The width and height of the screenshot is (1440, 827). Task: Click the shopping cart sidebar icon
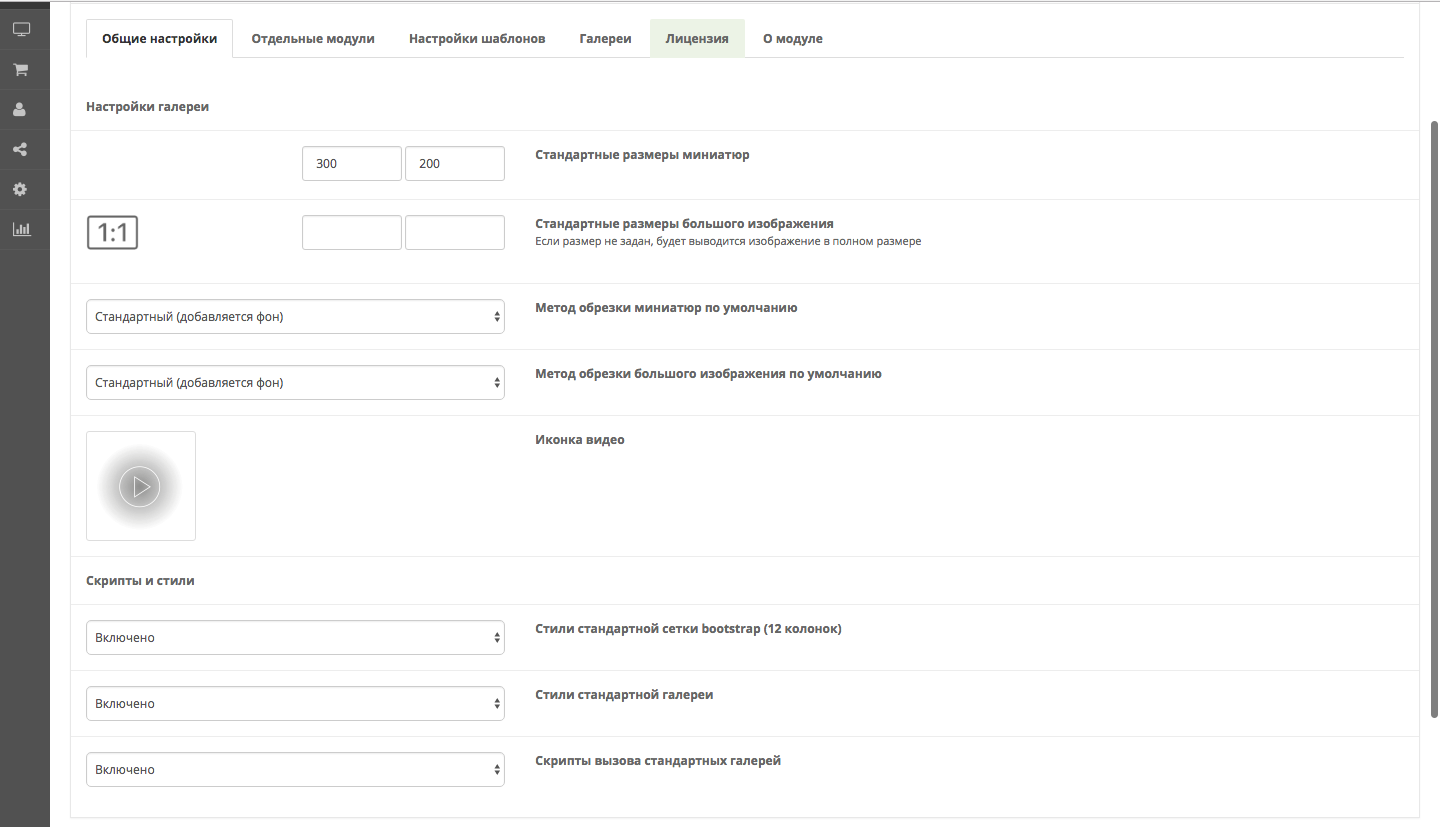coord(20,70)
